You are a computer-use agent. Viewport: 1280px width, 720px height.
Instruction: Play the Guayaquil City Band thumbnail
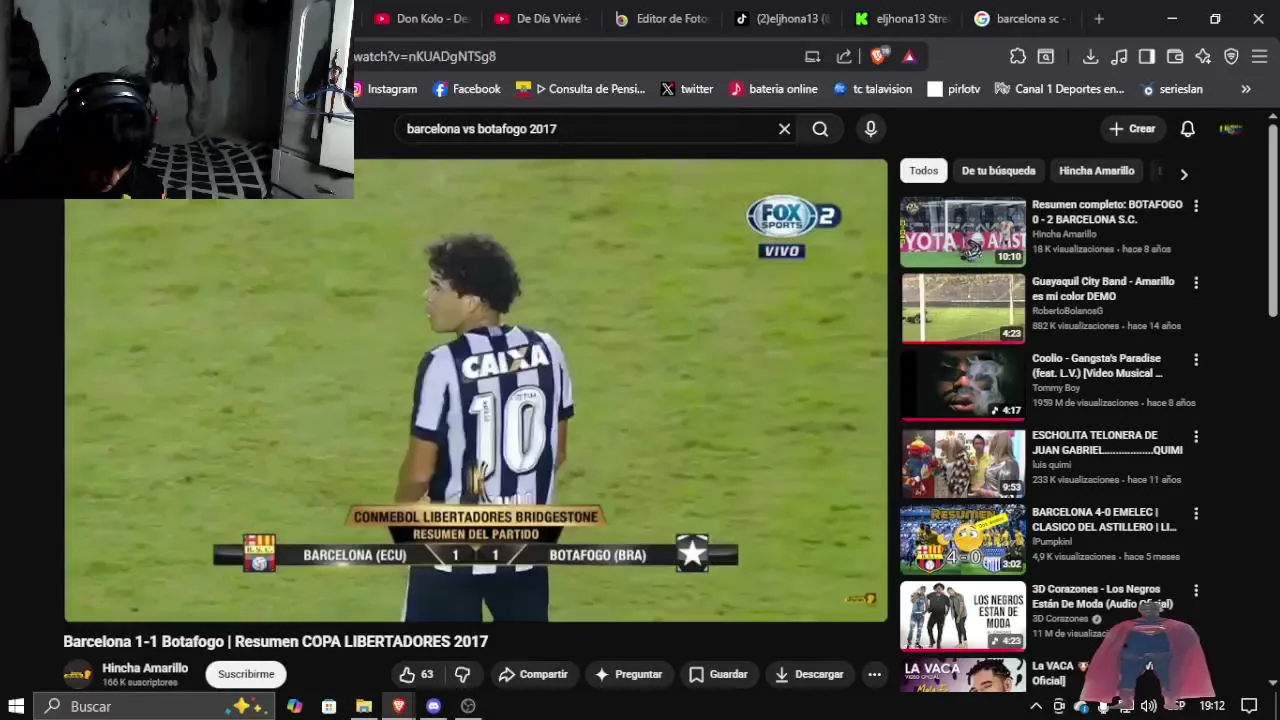pos(963,308)
